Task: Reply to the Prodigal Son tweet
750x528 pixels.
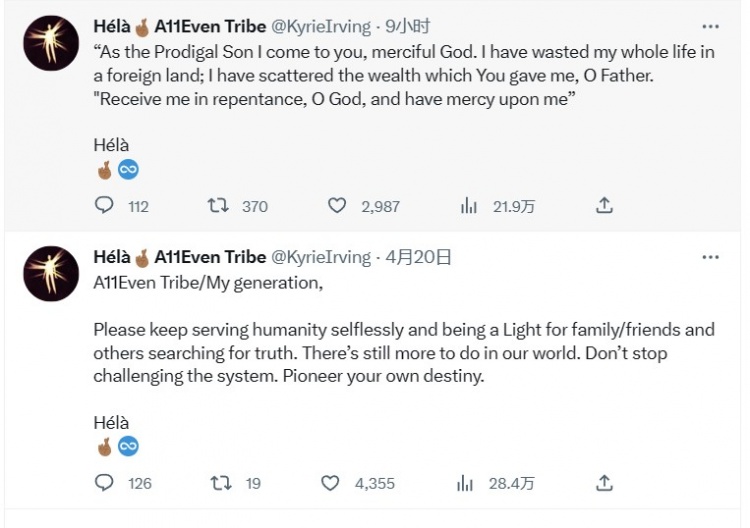Action: [x=104, y=206]
